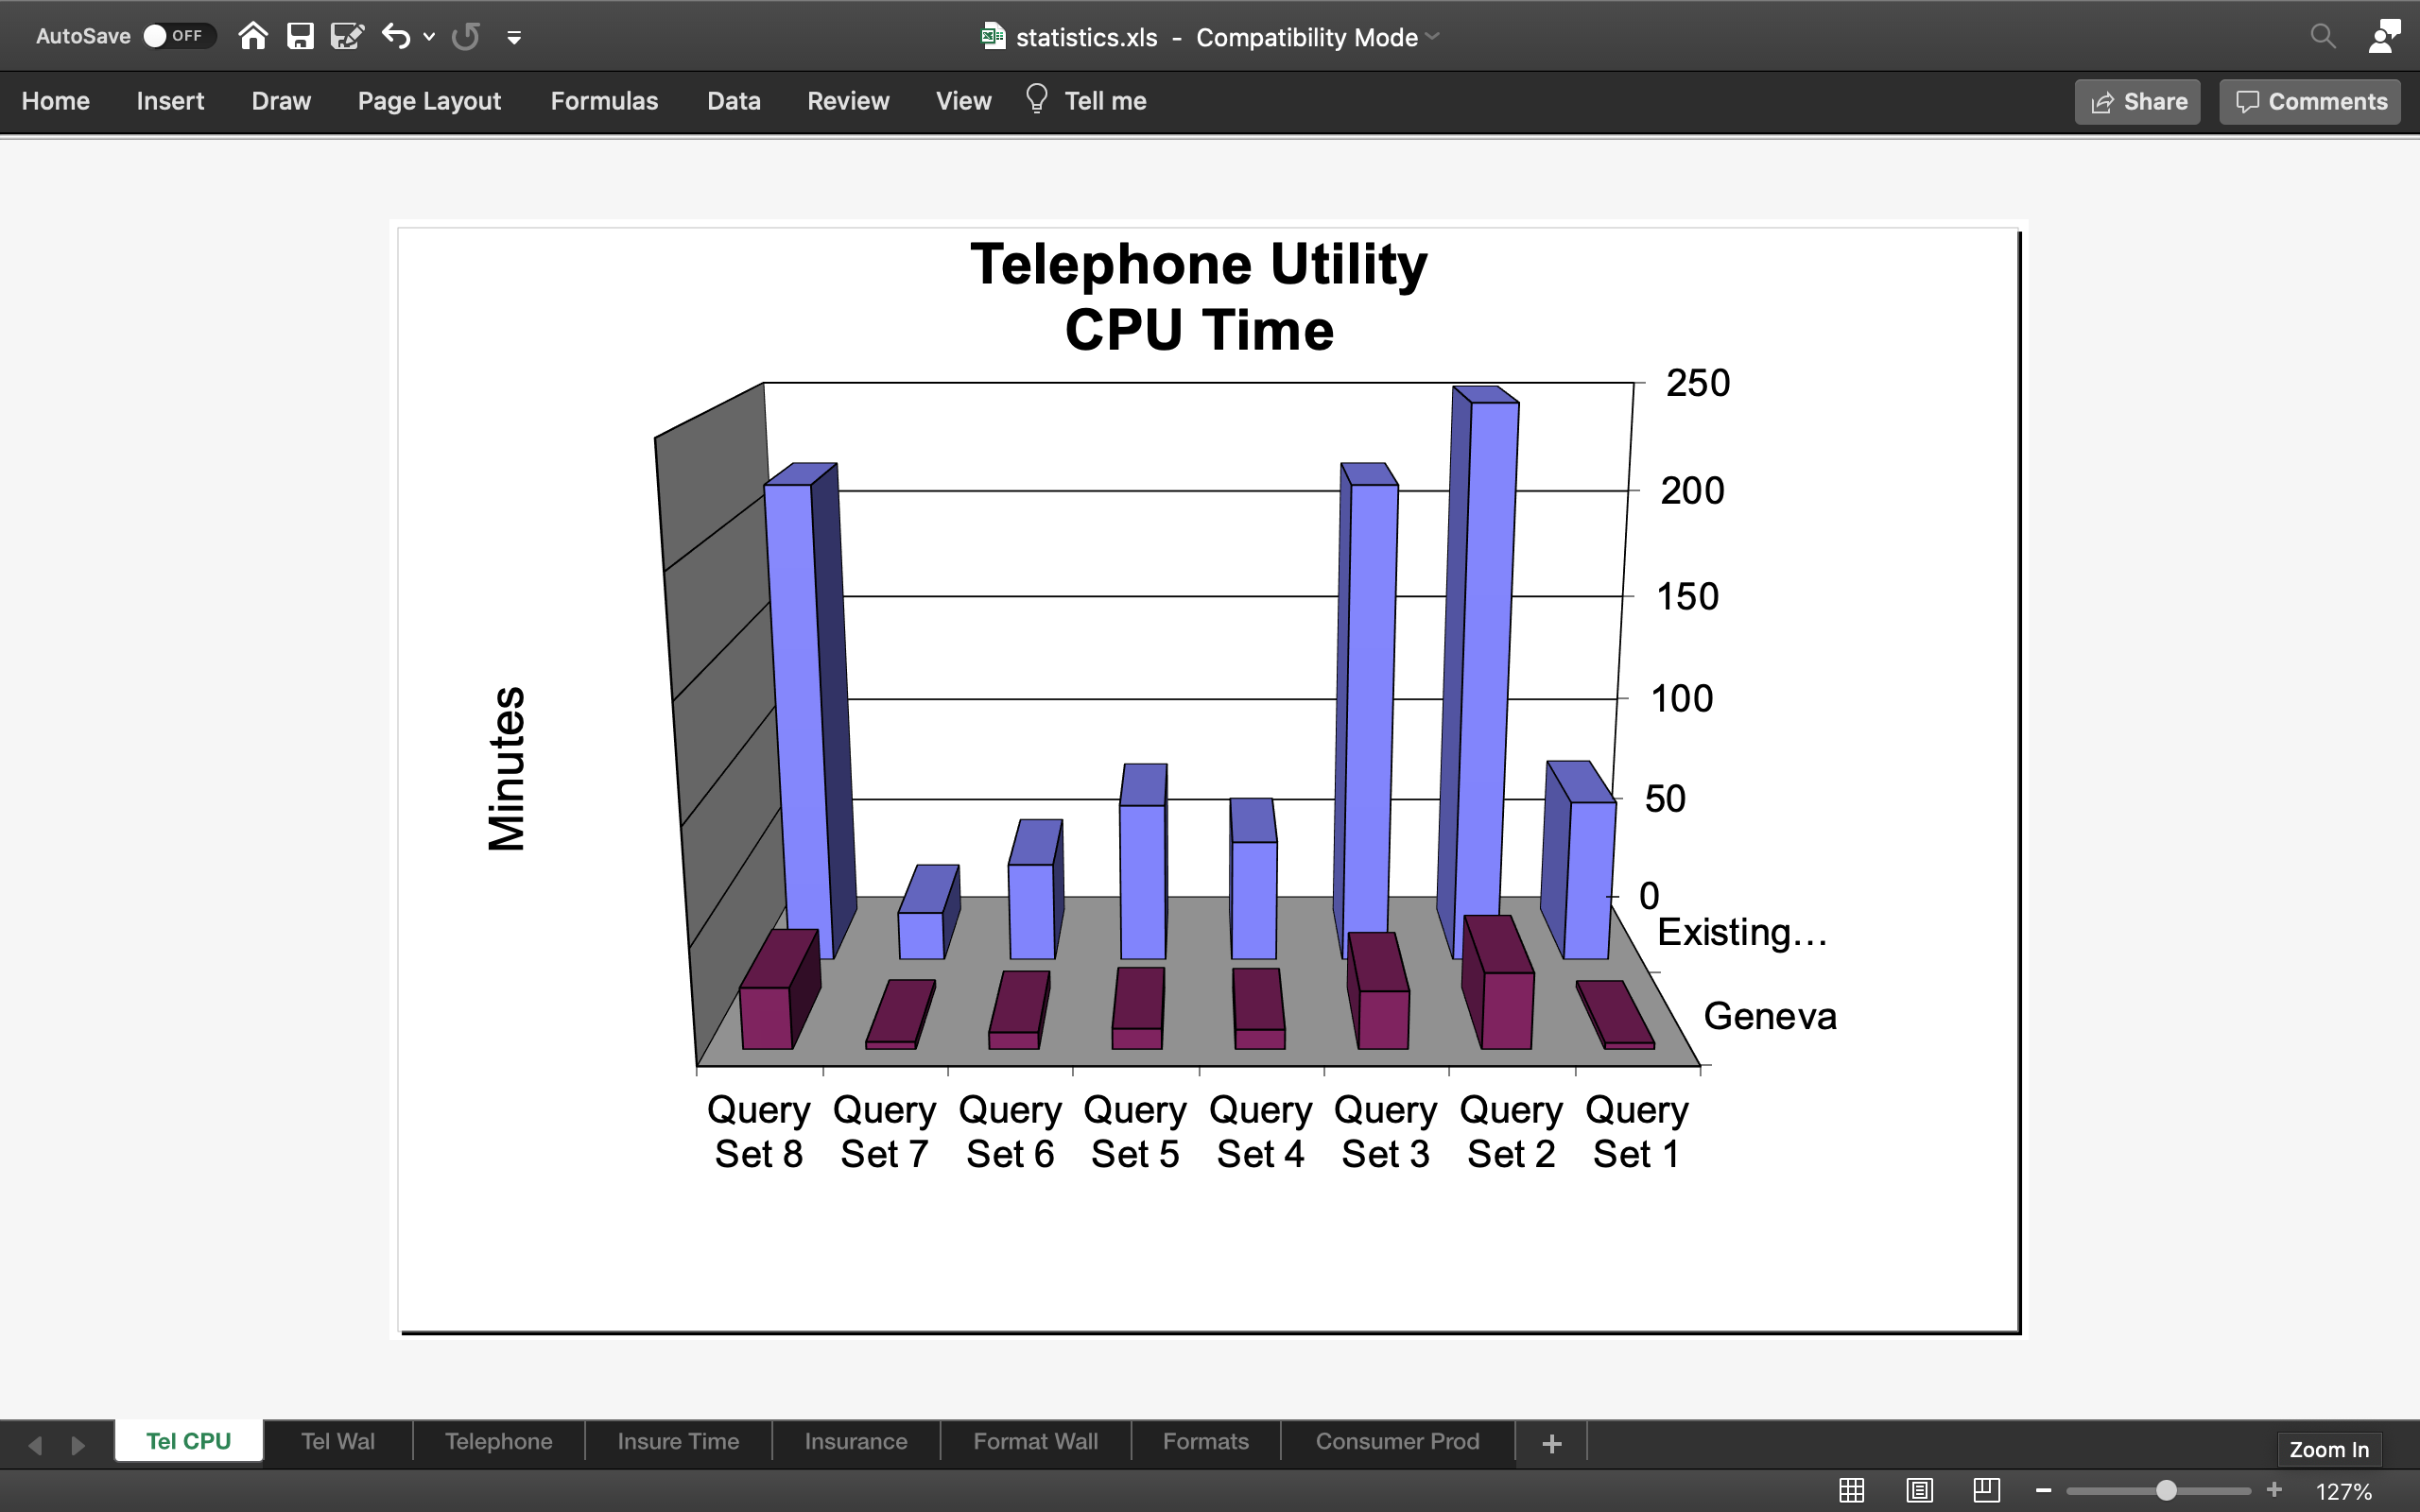Open the Review ribbon tab
The image size is (2420, 1512).
(x=848, y=101)
